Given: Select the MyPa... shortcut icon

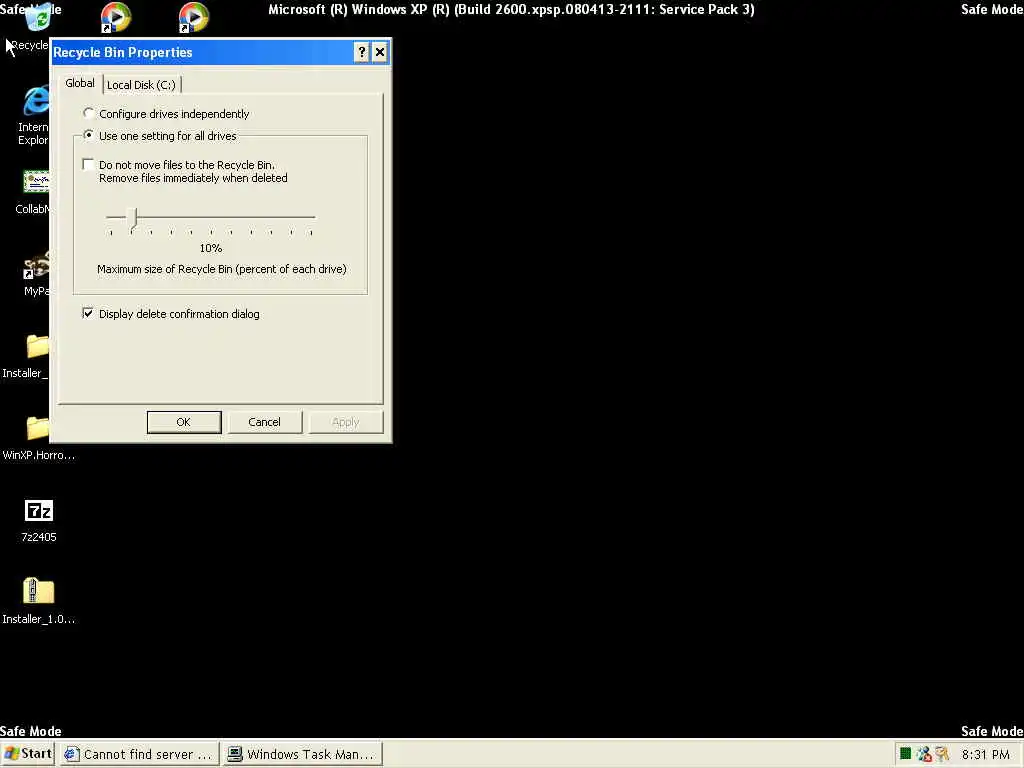Looking at the screenshot, I should pos(36,266).
